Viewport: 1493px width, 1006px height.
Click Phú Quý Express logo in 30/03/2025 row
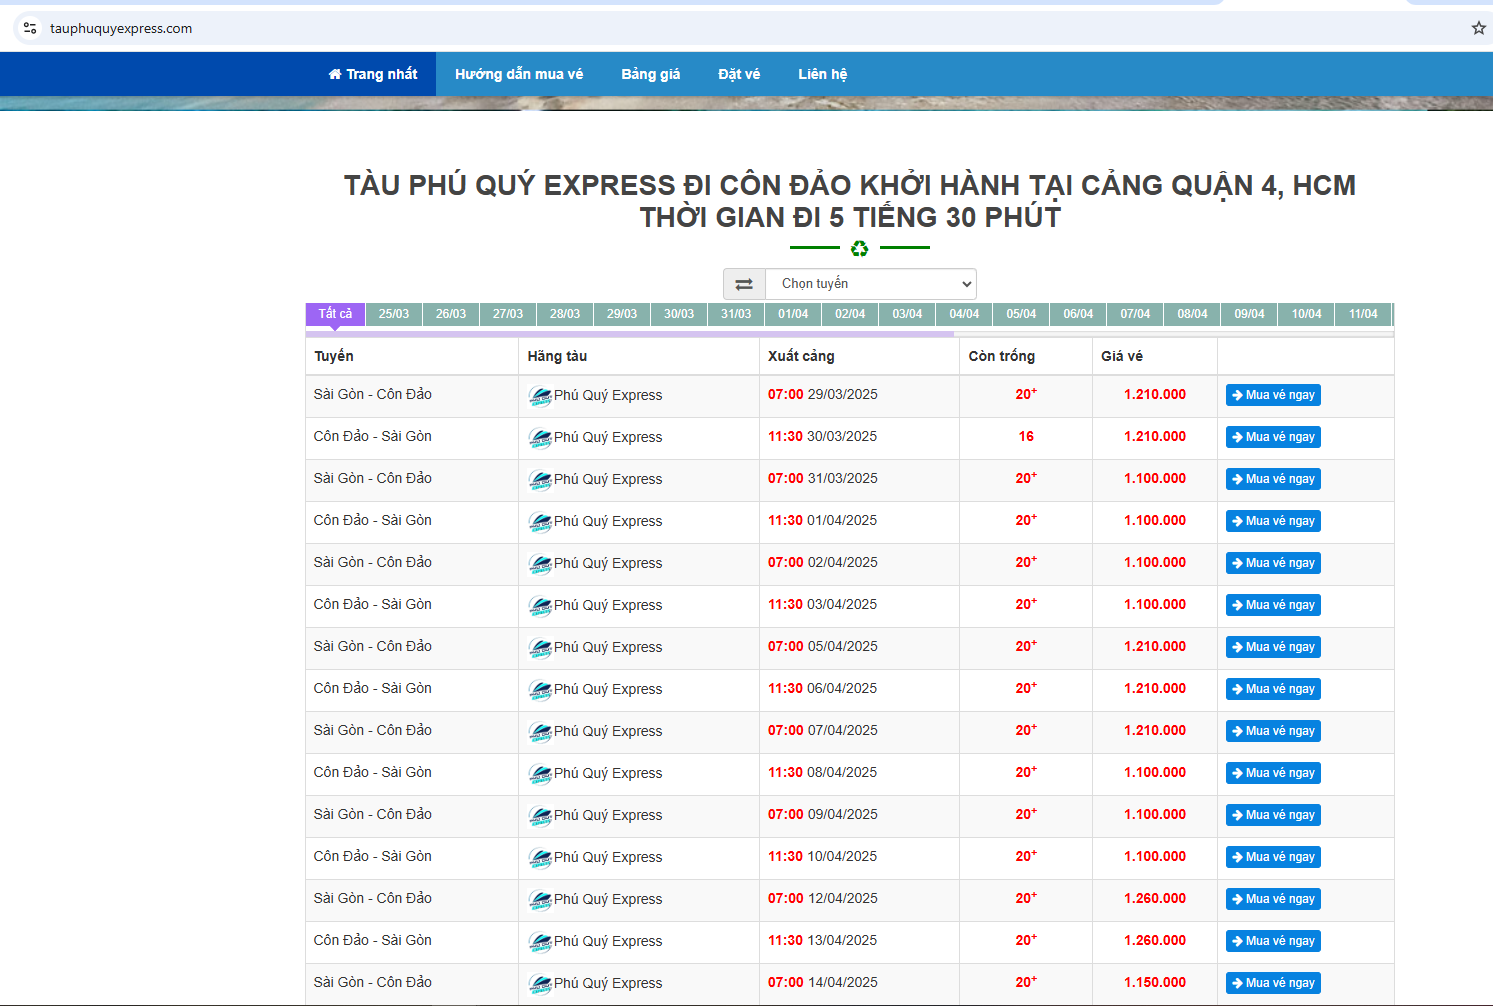click(540, 438)
